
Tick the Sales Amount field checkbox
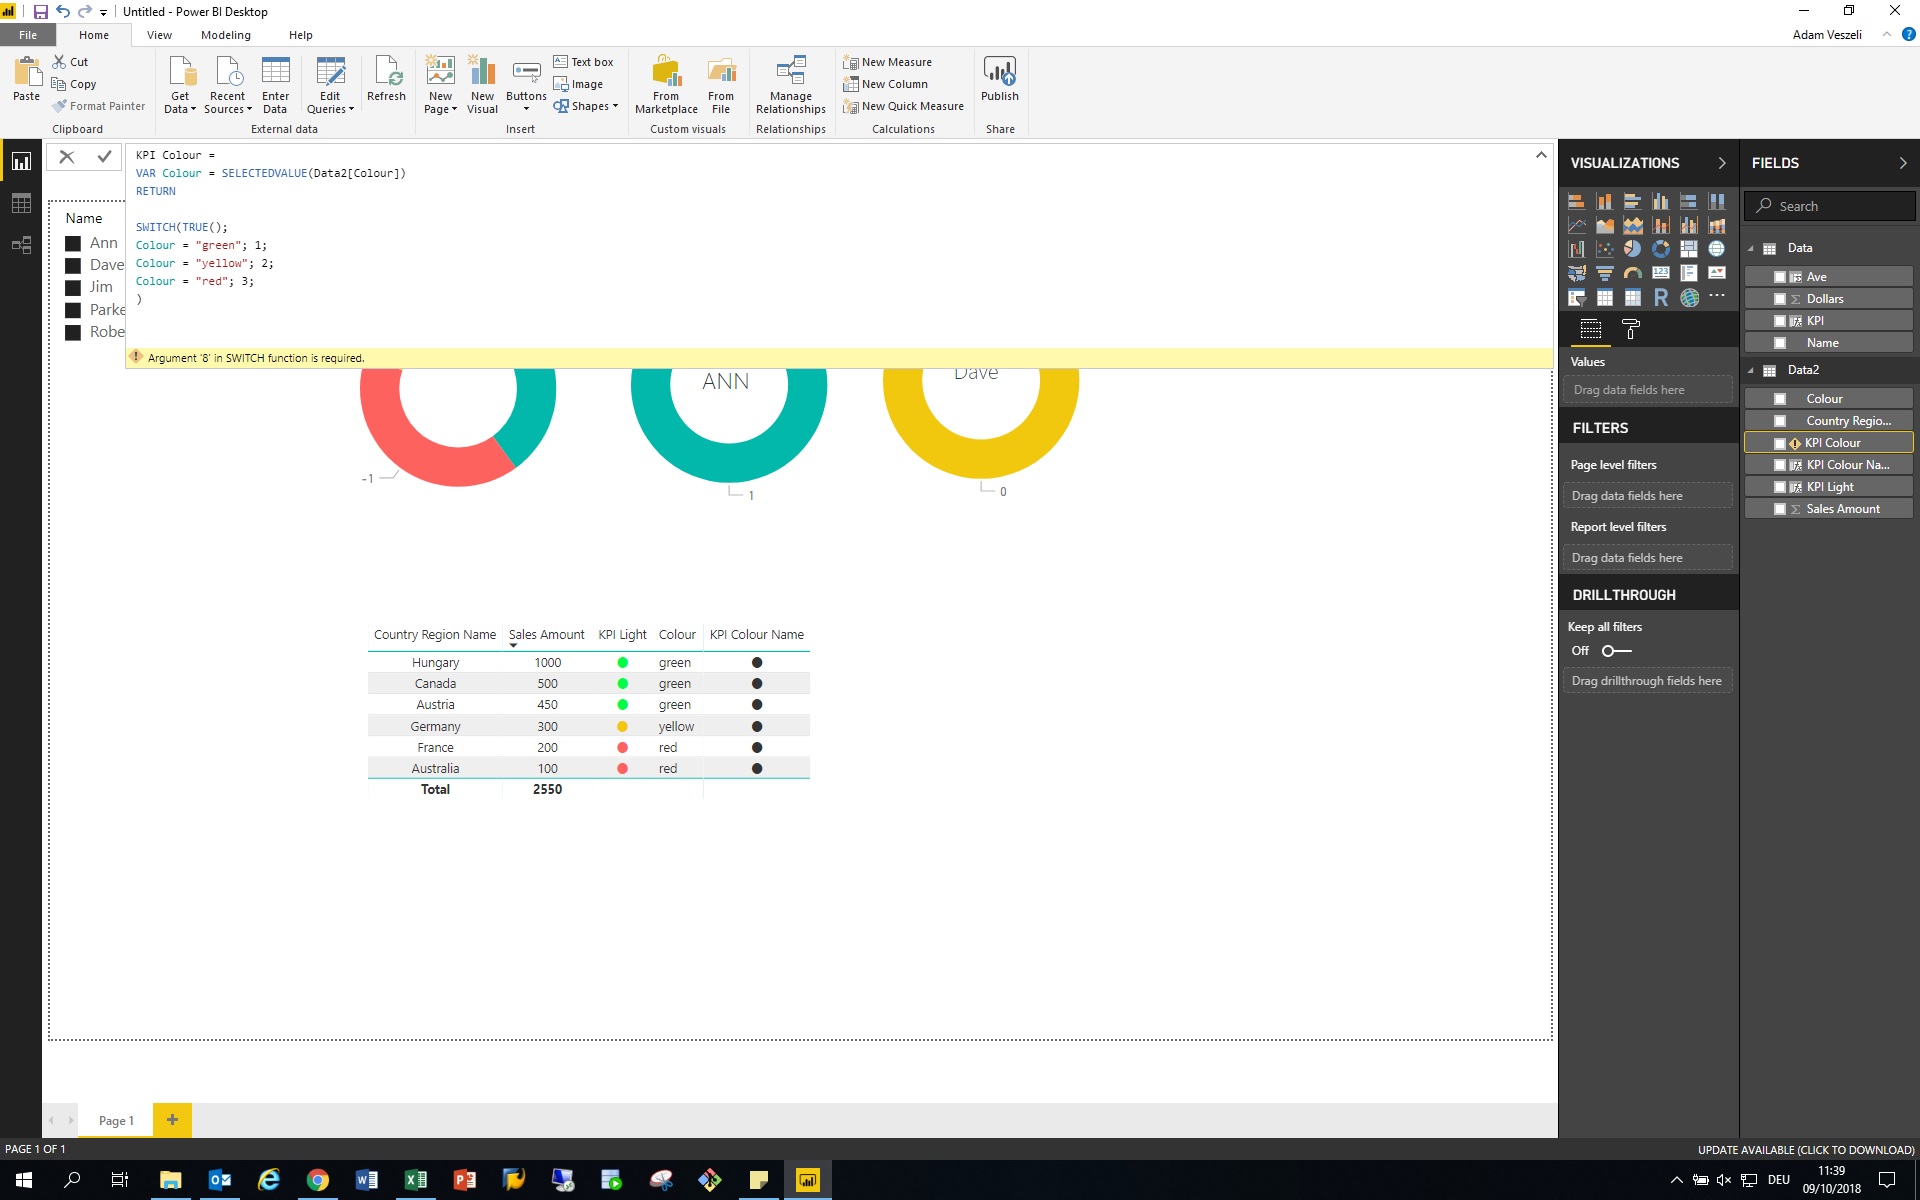click(x=1780, y=509)
